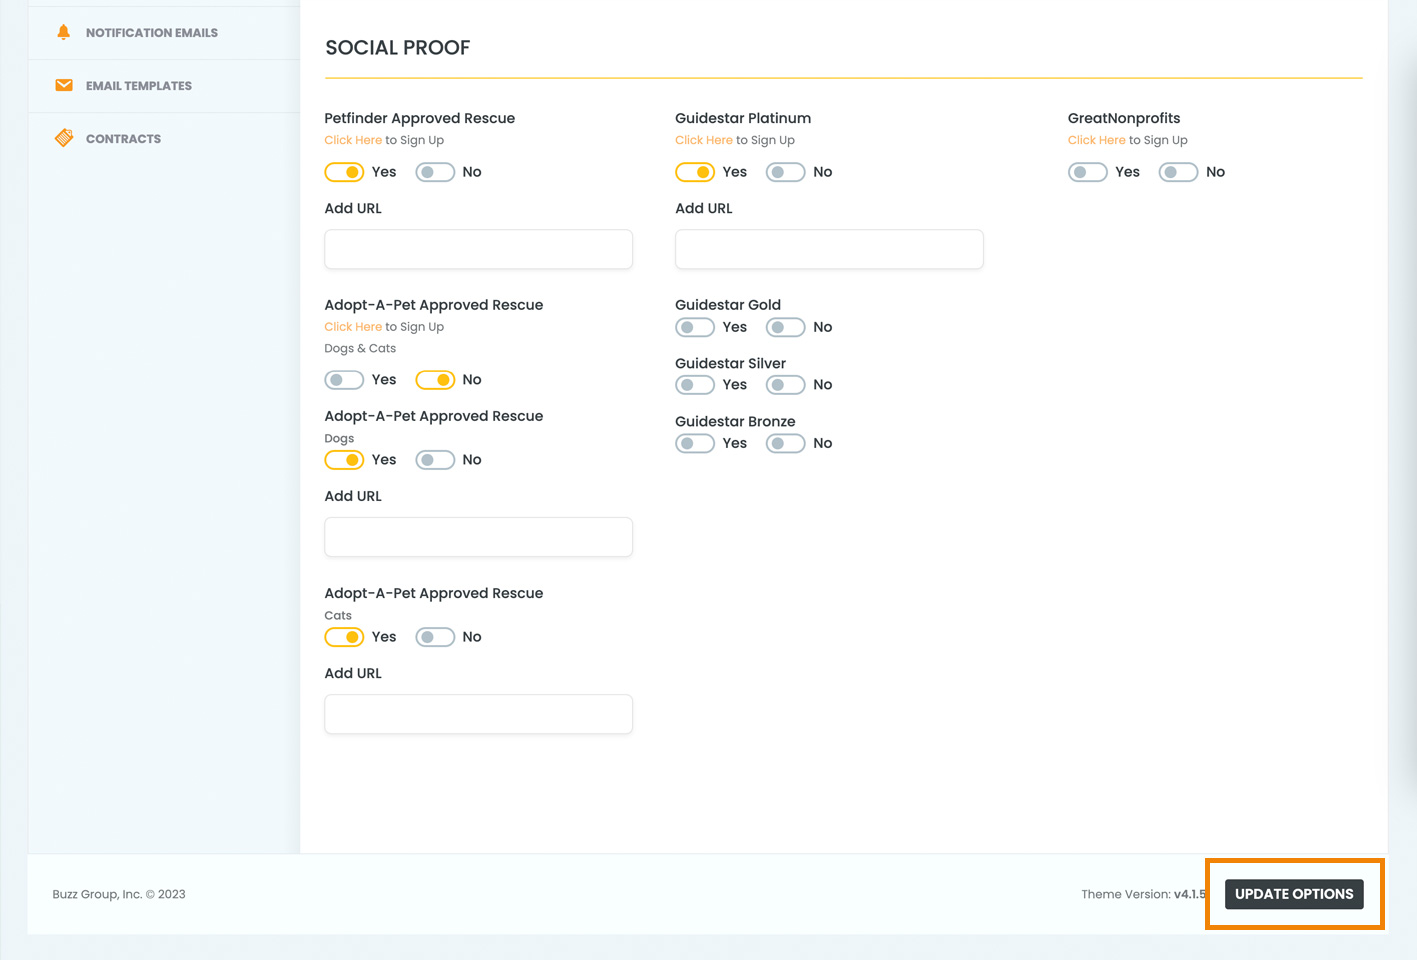Click Here link under Guidestar Platinum
This screenshot has height=960, width=1417.
coord(704,140)
